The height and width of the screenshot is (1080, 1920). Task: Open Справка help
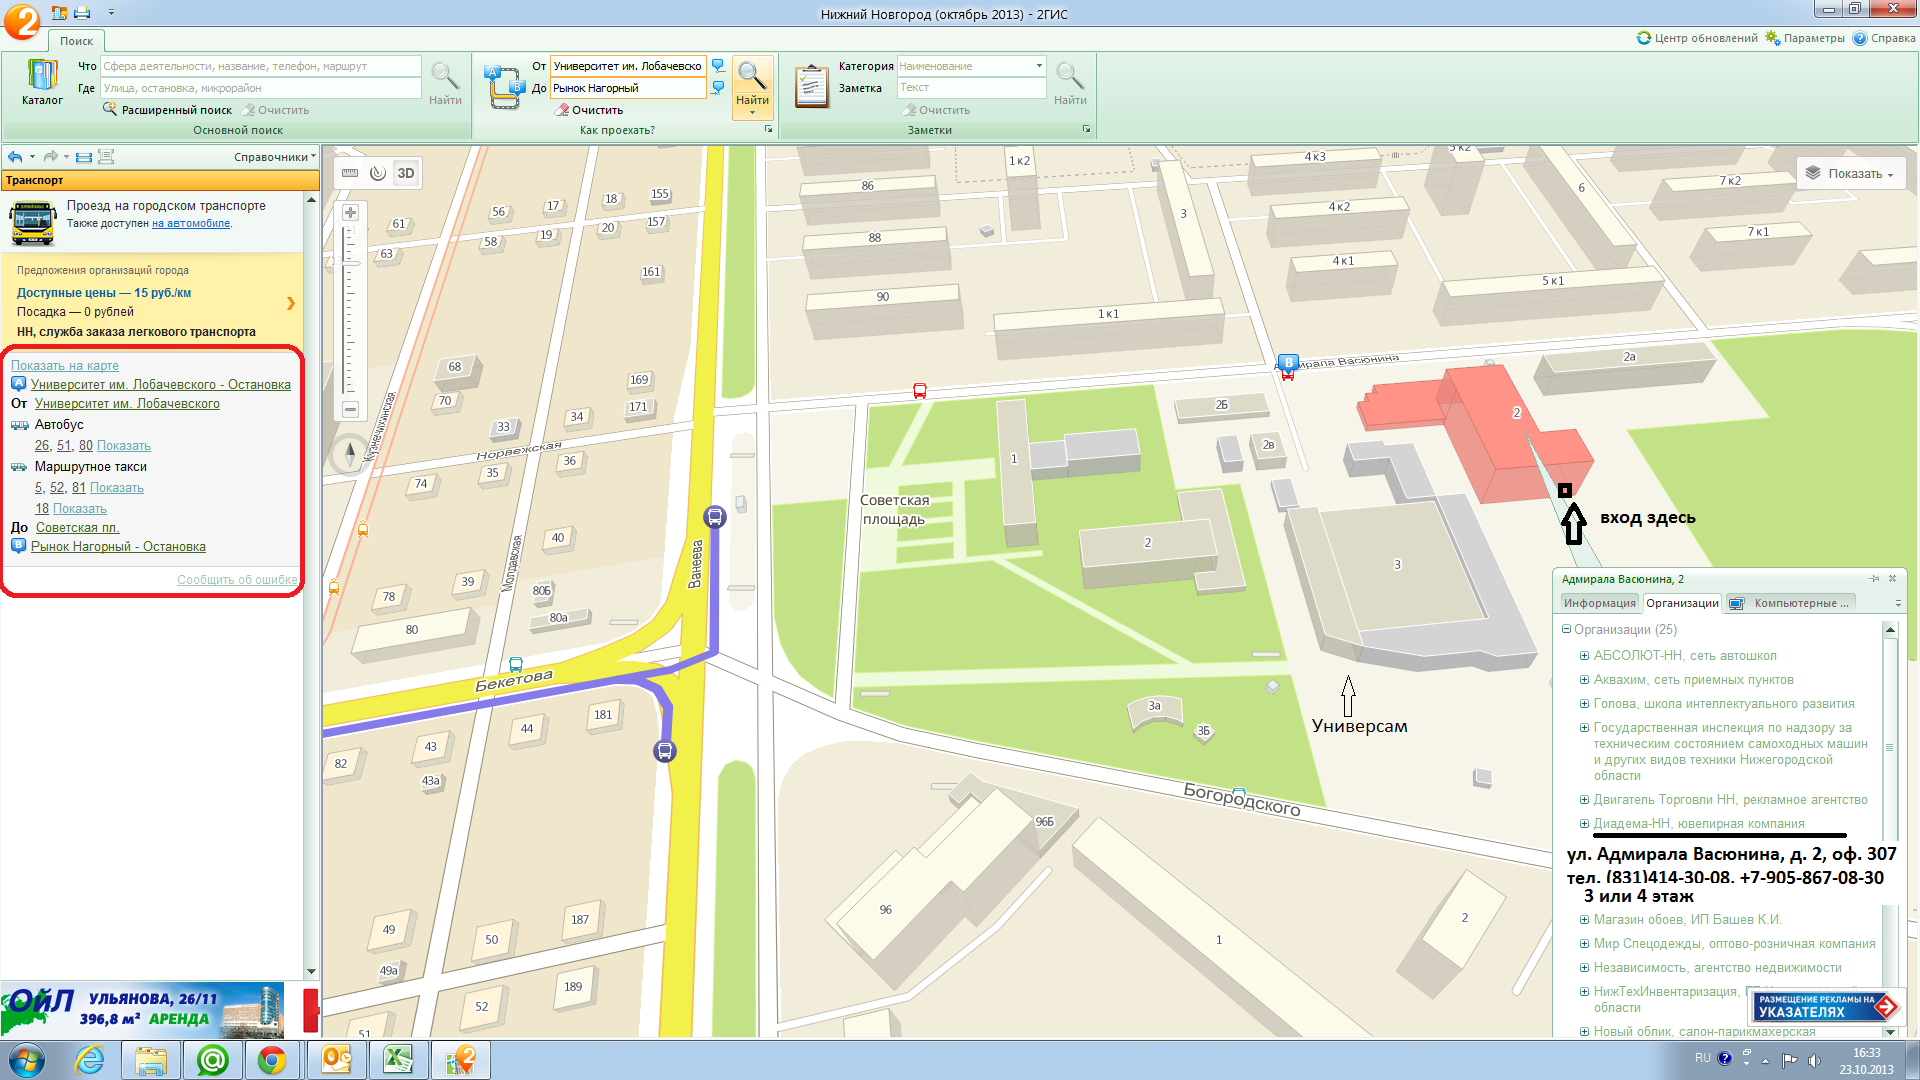[1884, 38]
